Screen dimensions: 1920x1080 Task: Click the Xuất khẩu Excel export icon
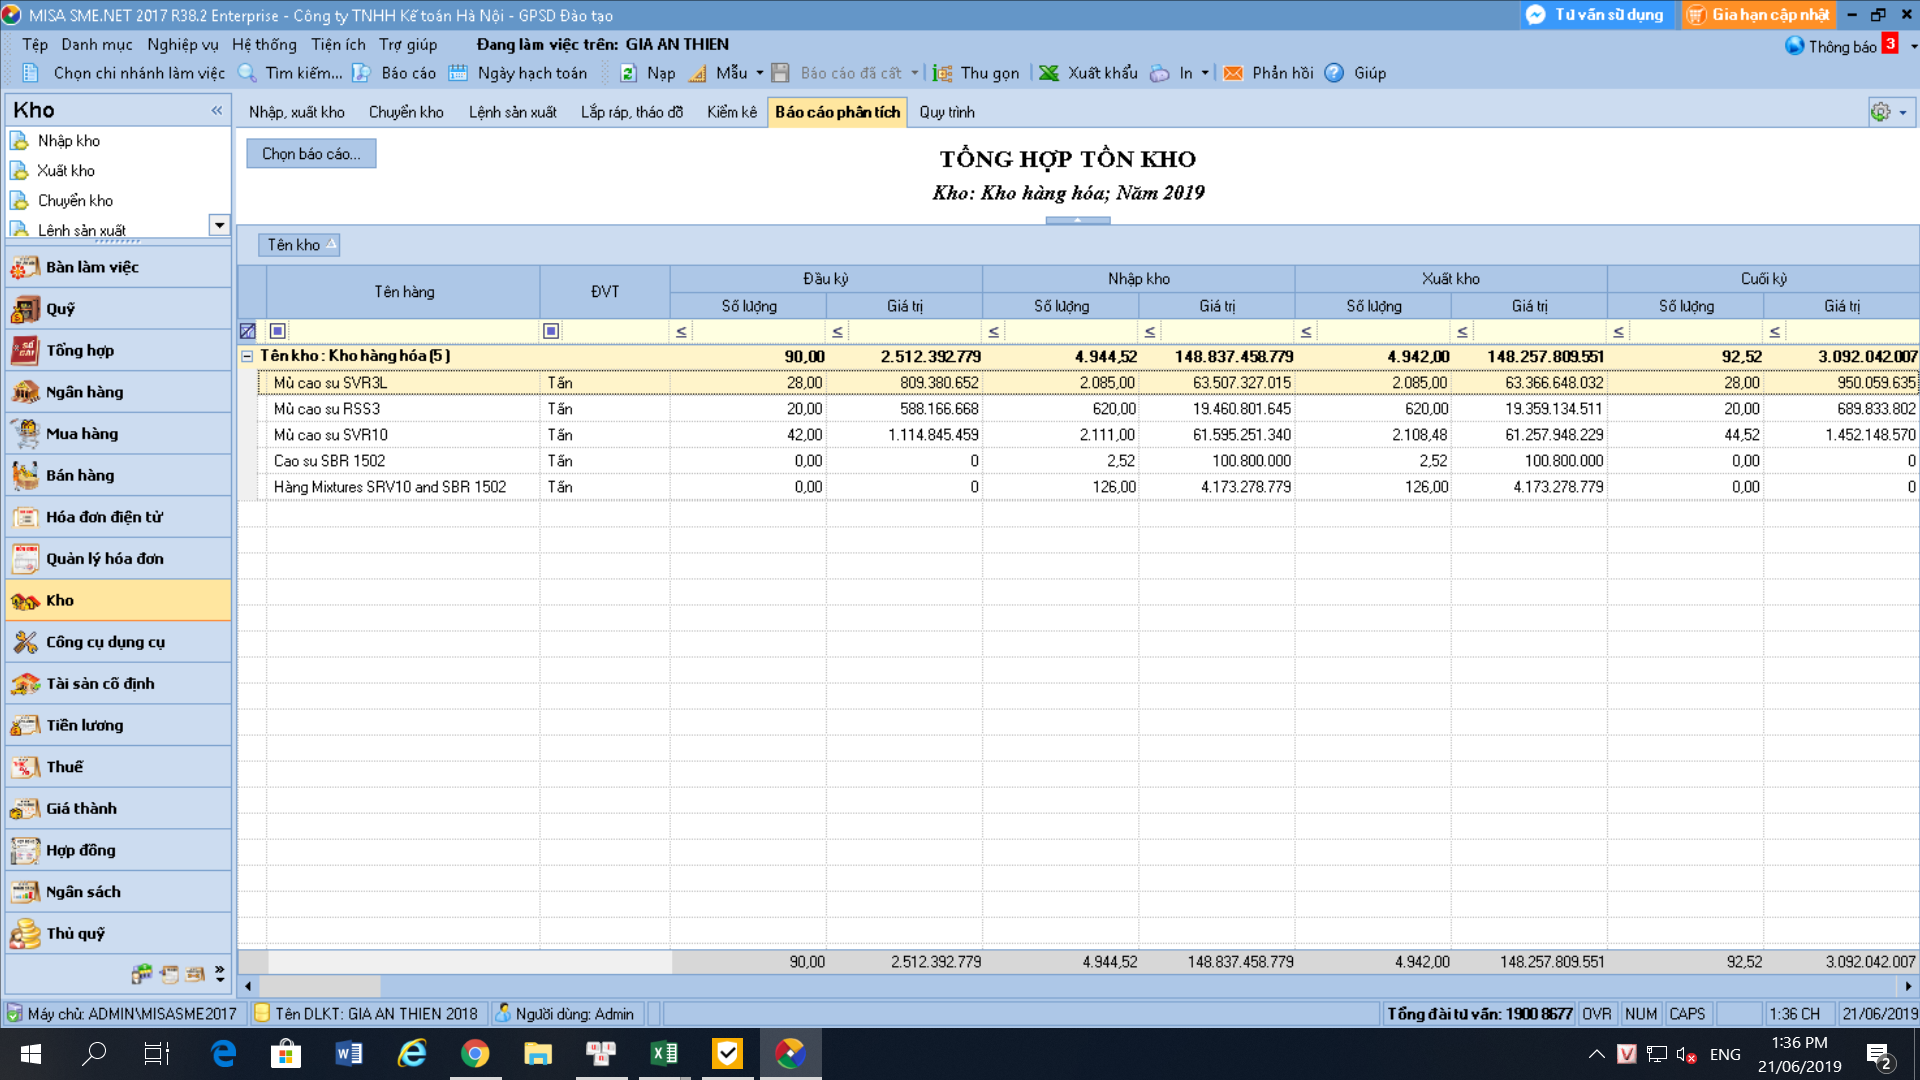(x=1048, y=73)
